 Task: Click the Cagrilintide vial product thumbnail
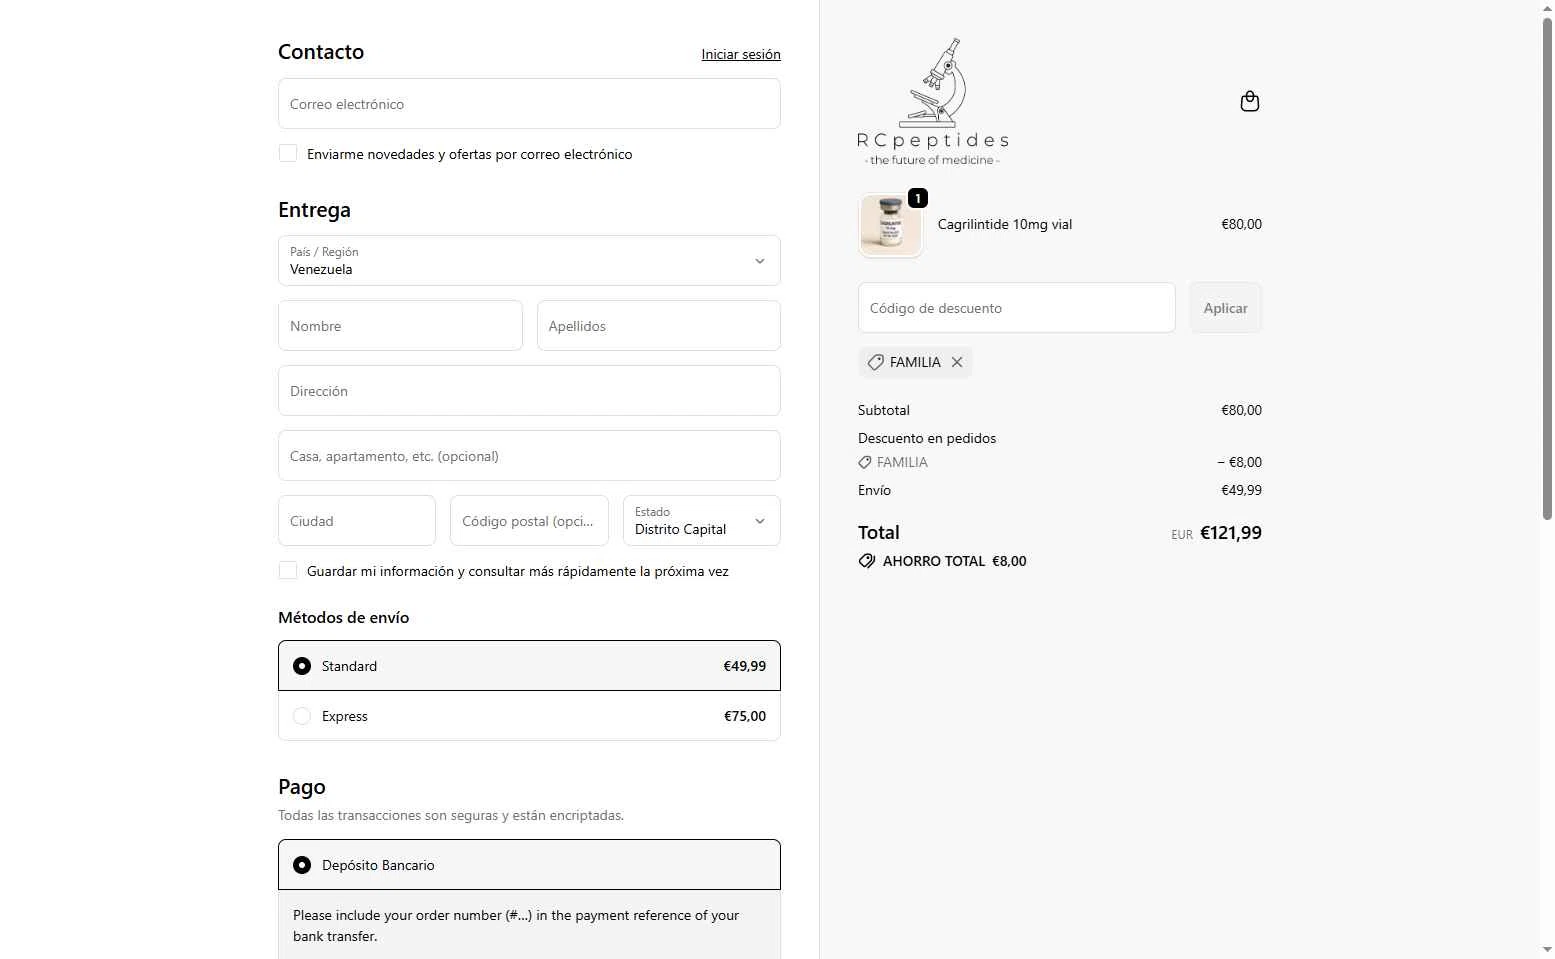[x=890, y=225]
